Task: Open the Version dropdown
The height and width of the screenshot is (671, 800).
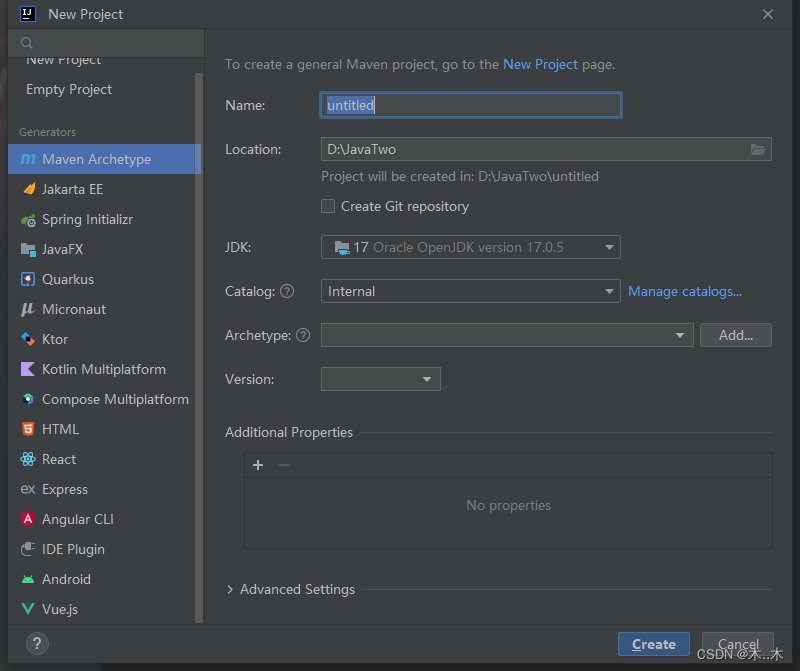Action: [x=381, y=379]
